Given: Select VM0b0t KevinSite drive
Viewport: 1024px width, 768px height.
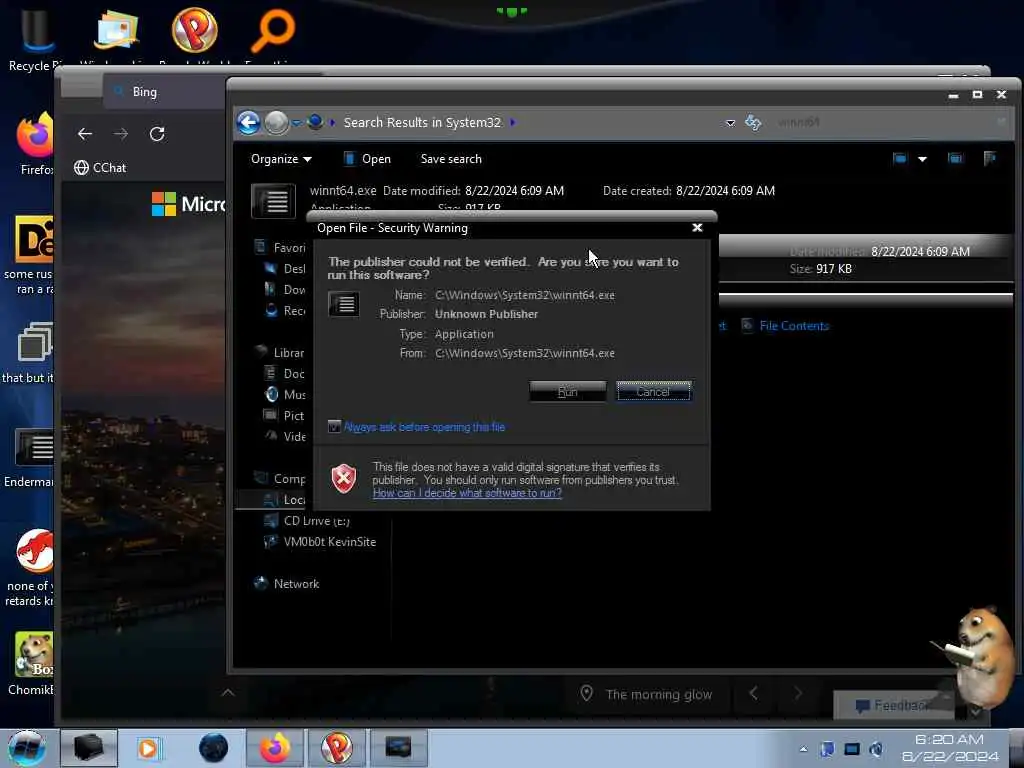Looking at the screenshot, I should click(320, 541).
